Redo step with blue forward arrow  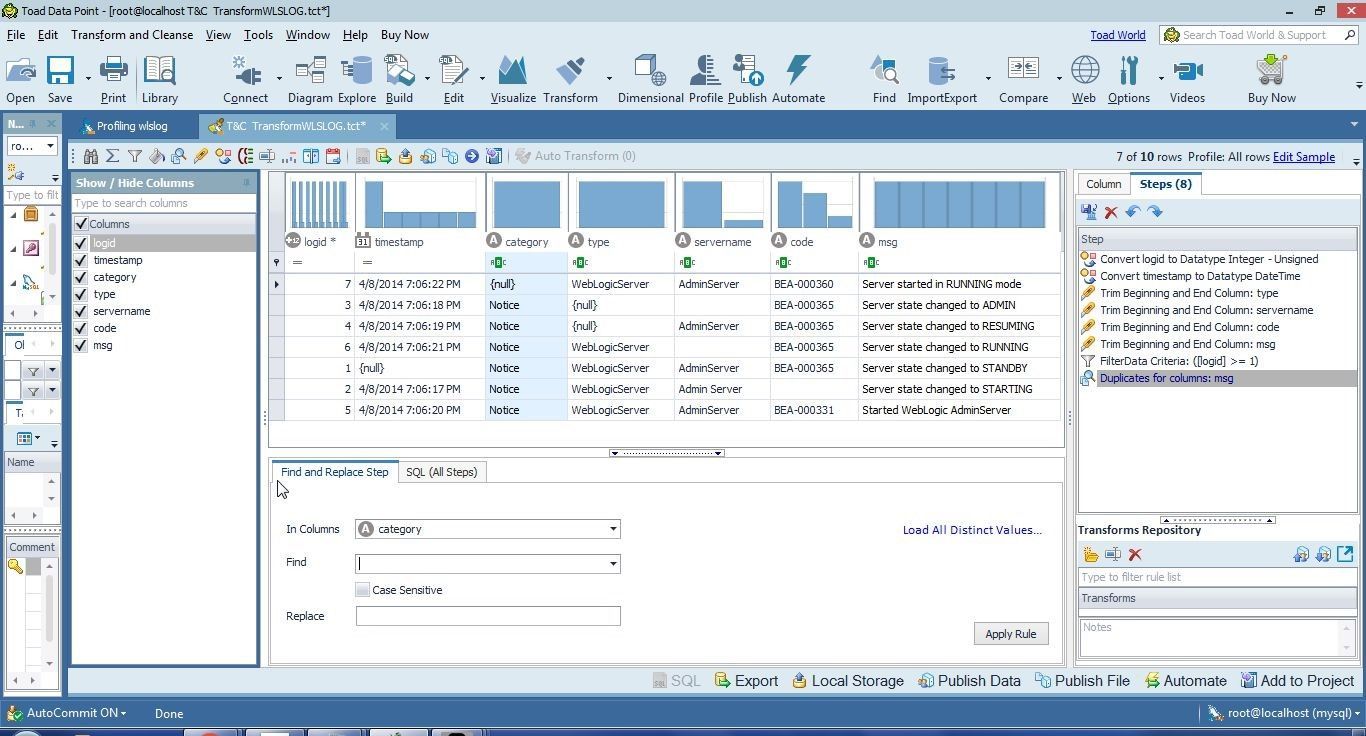1155,212
